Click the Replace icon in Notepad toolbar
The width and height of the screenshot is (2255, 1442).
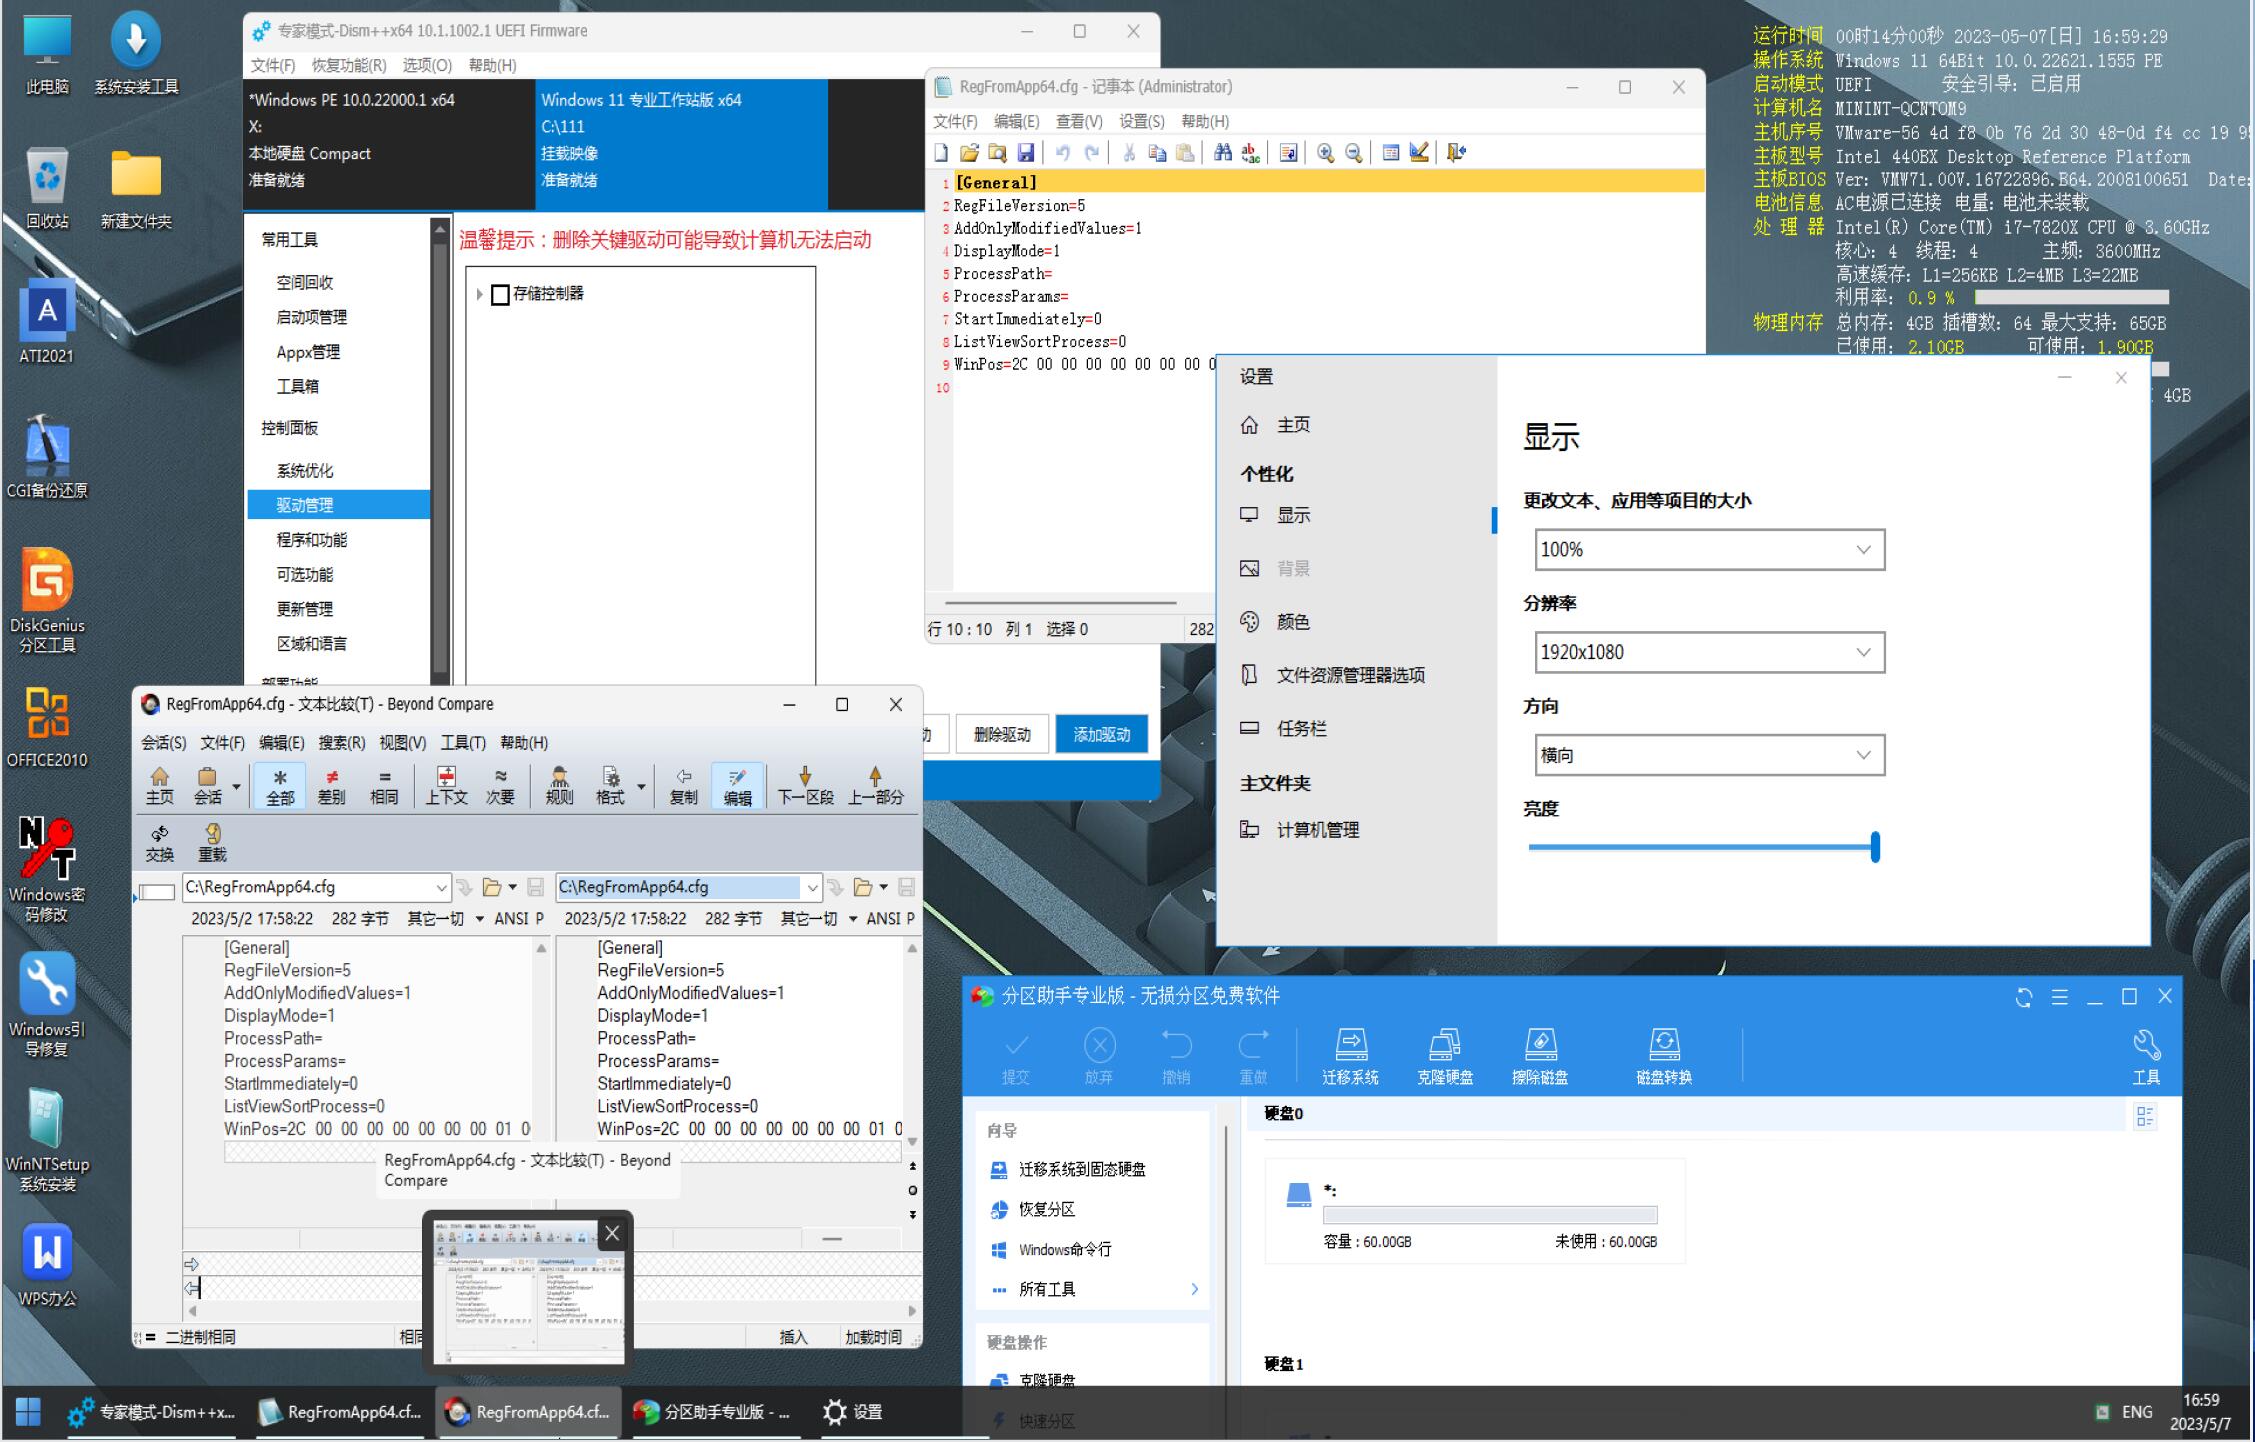[x=1250, y=152]
